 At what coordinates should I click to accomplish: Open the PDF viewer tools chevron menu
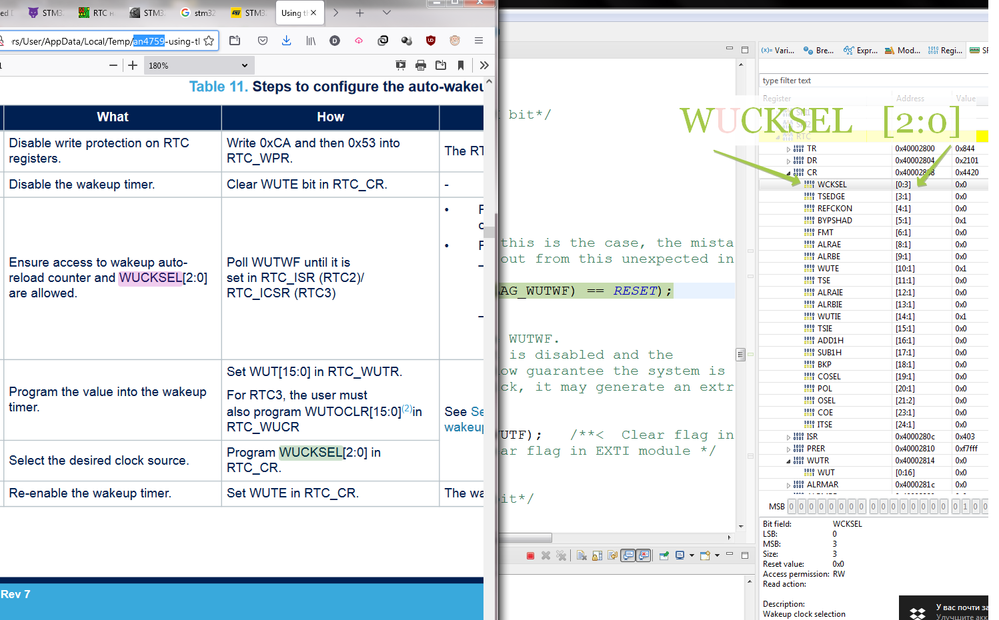(484, 65)
